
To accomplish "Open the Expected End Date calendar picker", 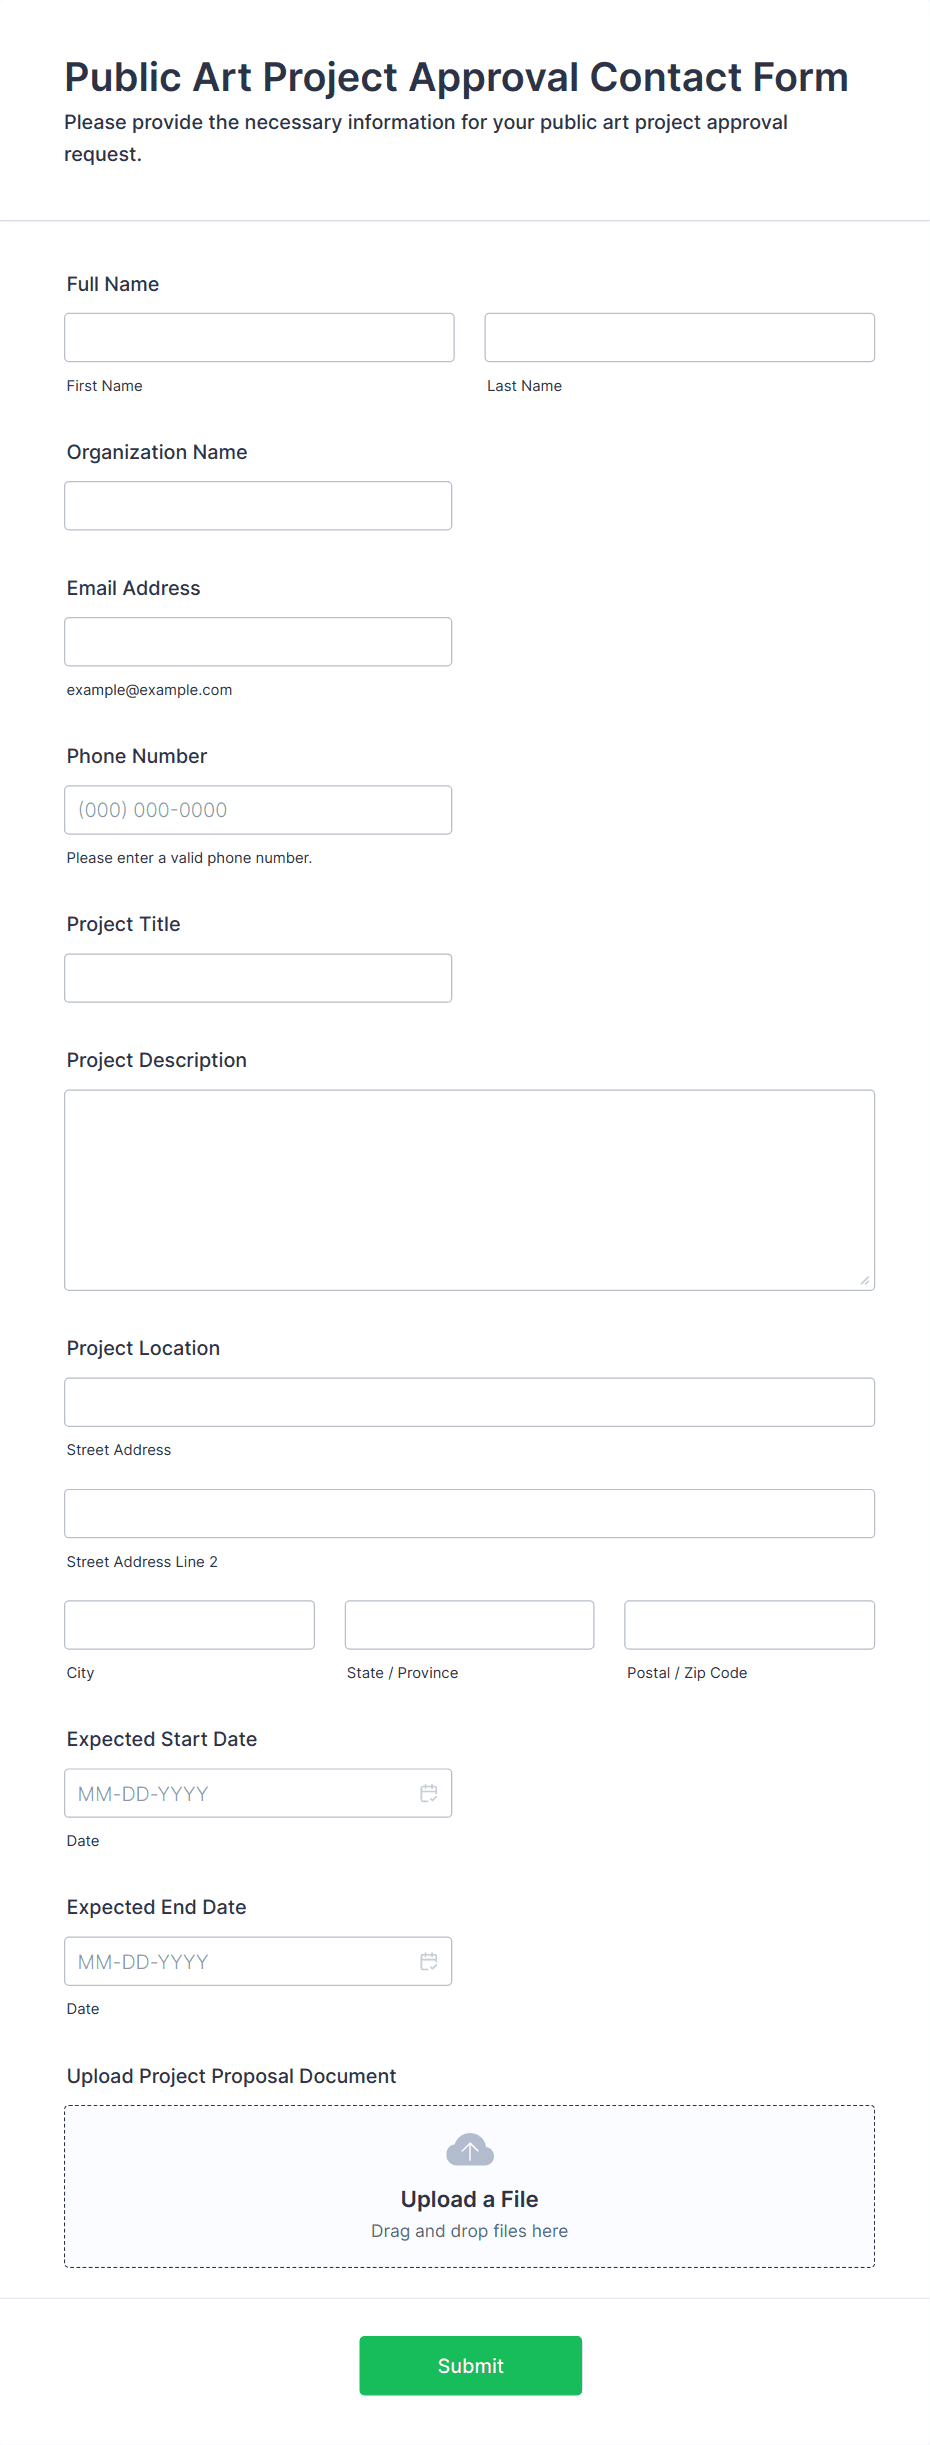I will 429,1961.
